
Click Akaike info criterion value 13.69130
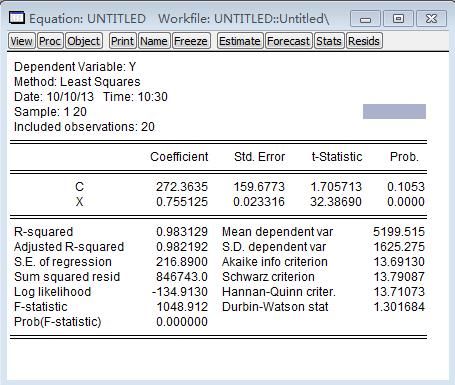[x=399, y=262]
